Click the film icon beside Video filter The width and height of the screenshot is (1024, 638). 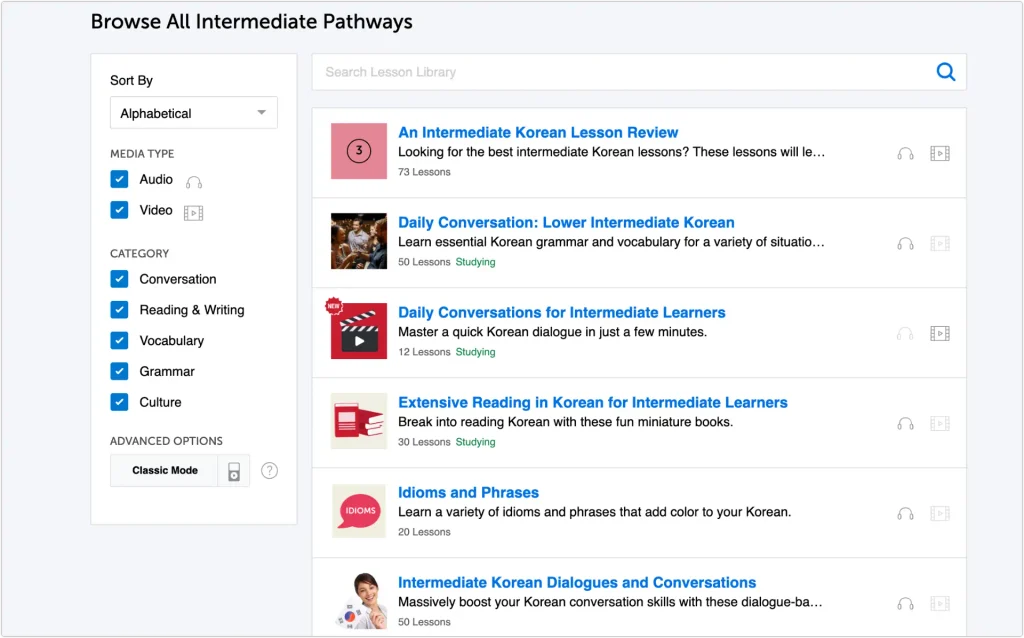tap(193, 214)
